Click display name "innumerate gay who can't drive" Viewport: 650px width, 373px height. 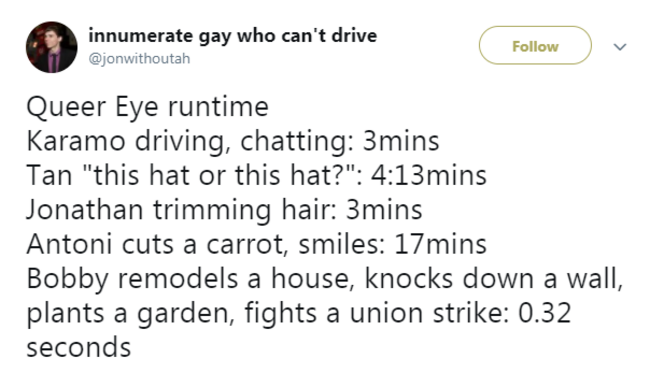tap(233, 36)
